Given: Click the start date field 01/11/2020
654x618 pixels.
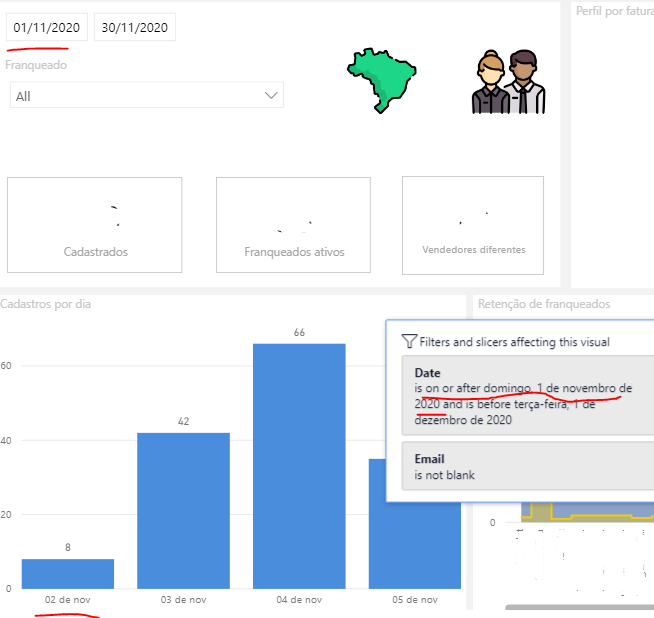Looking at the screenshot, I should [47, 28].
